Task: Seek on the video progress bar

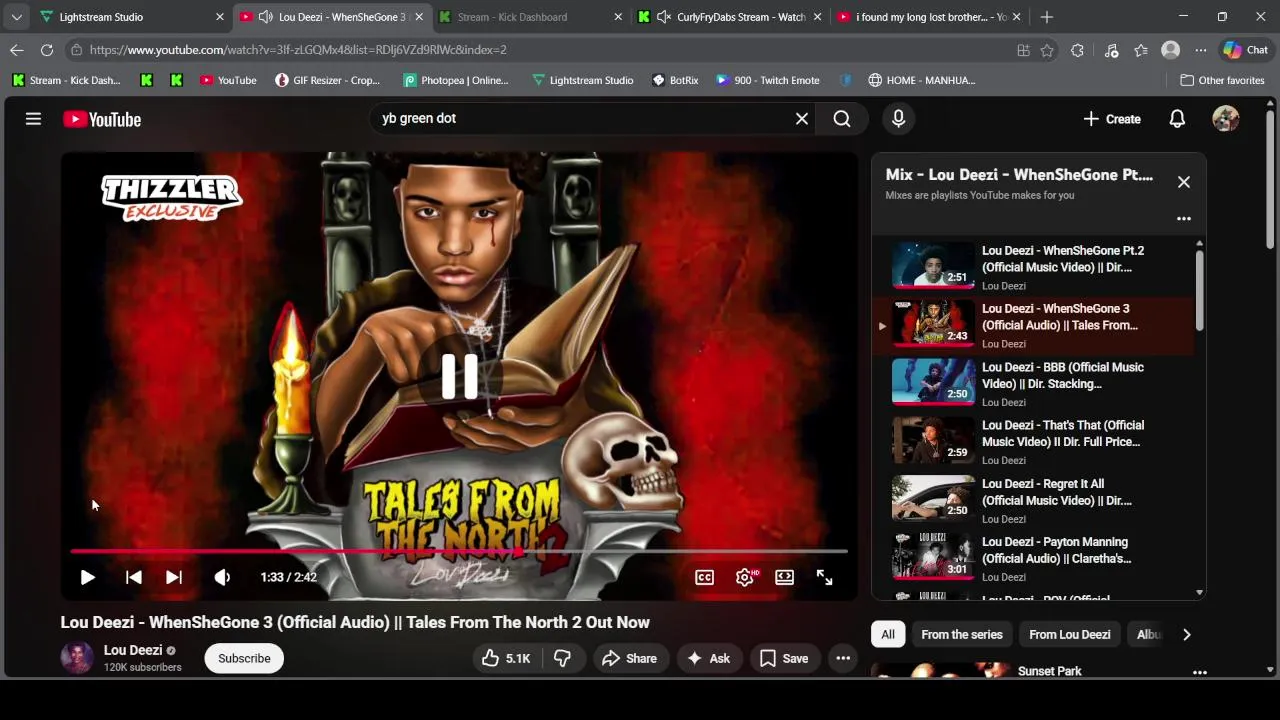Action: pyautogui.click(x=459, y=551)
